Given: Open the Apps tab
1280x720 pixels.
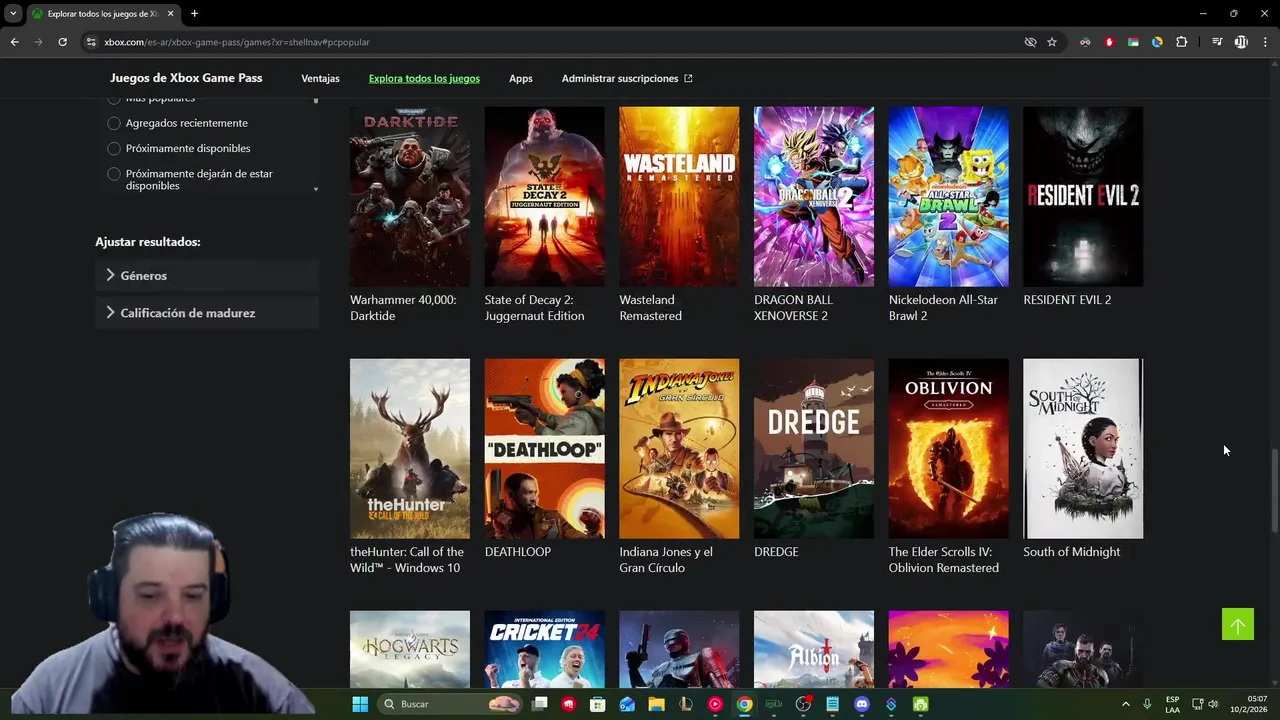Looking at the screenshot, I should coord(520,78).
